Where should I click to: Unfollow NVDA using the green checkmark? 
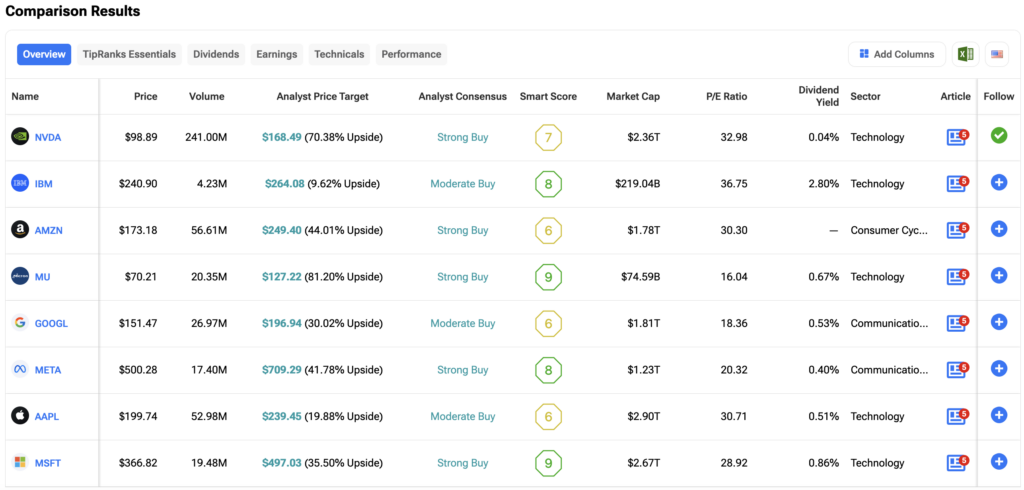[998, 136]
